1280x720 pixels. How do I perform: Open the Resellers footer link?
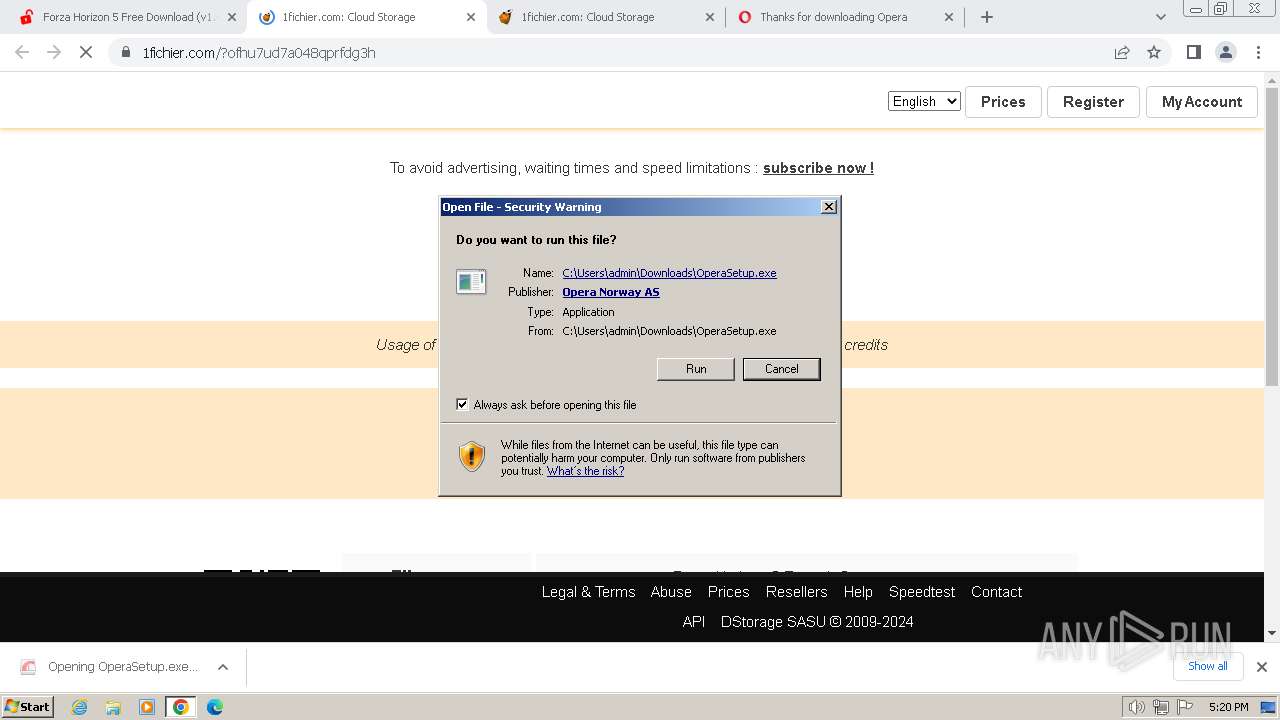coord(796,592)
